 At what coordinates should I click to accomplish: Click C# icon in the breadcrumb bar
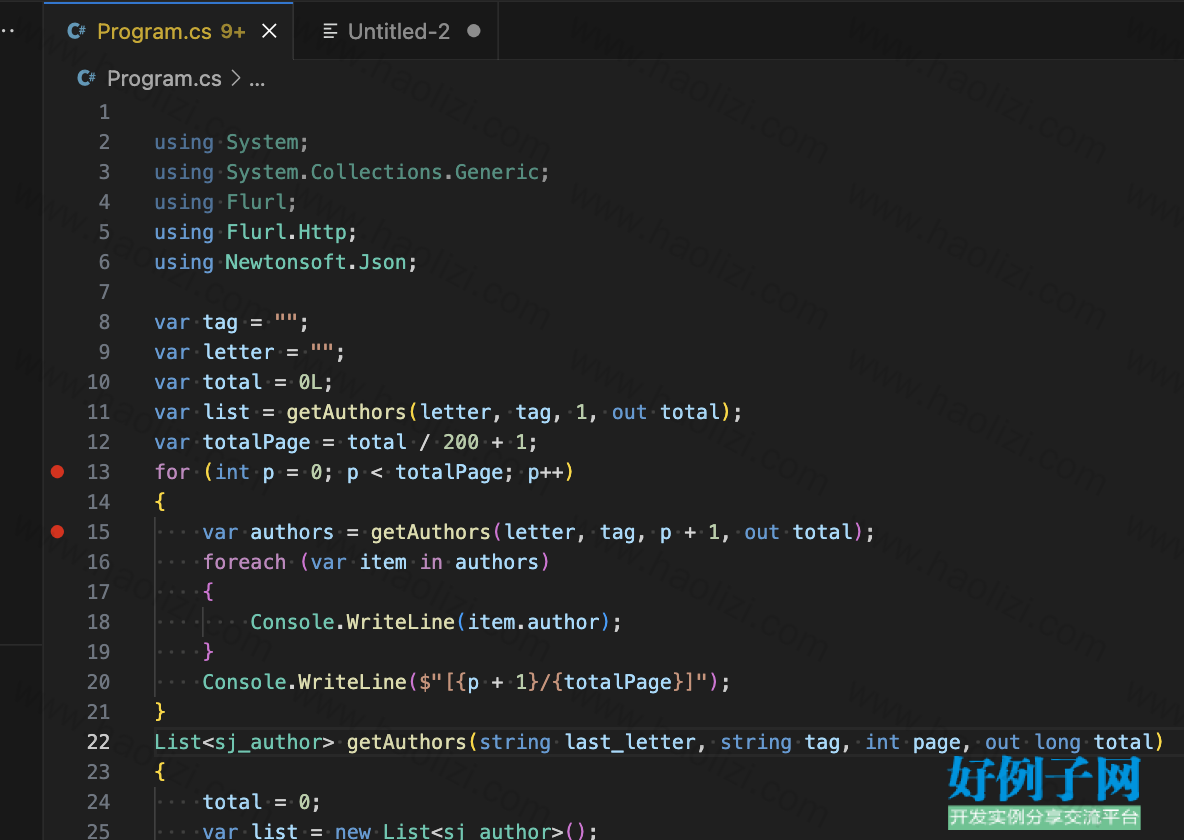click(86, 78)
